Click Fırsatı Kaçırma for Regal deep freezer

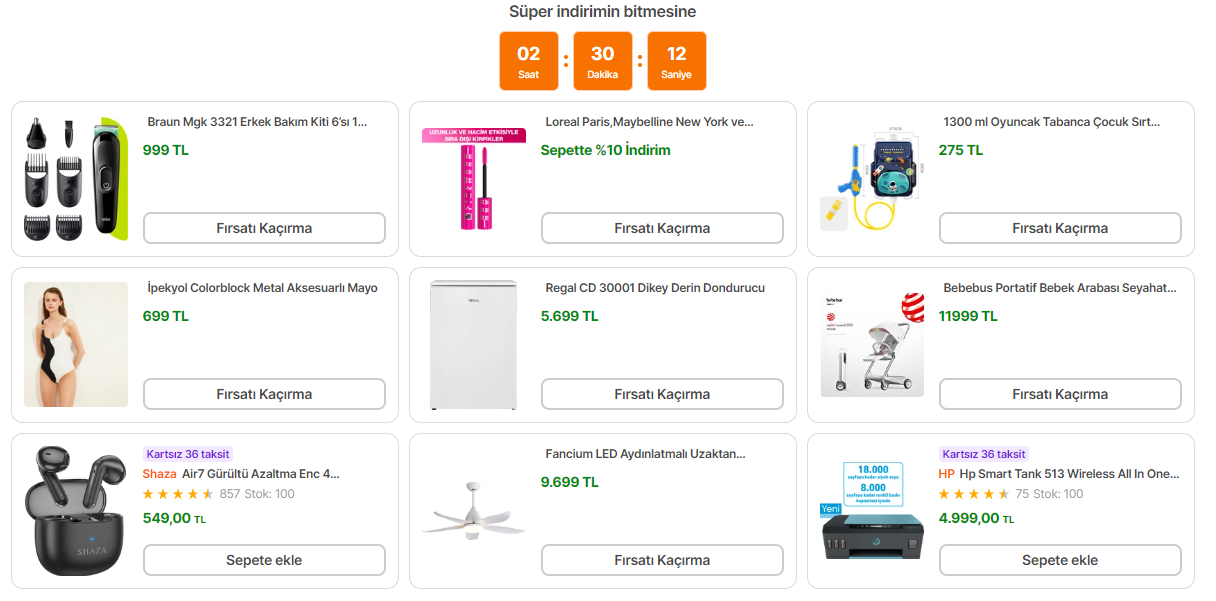(662, 394)
